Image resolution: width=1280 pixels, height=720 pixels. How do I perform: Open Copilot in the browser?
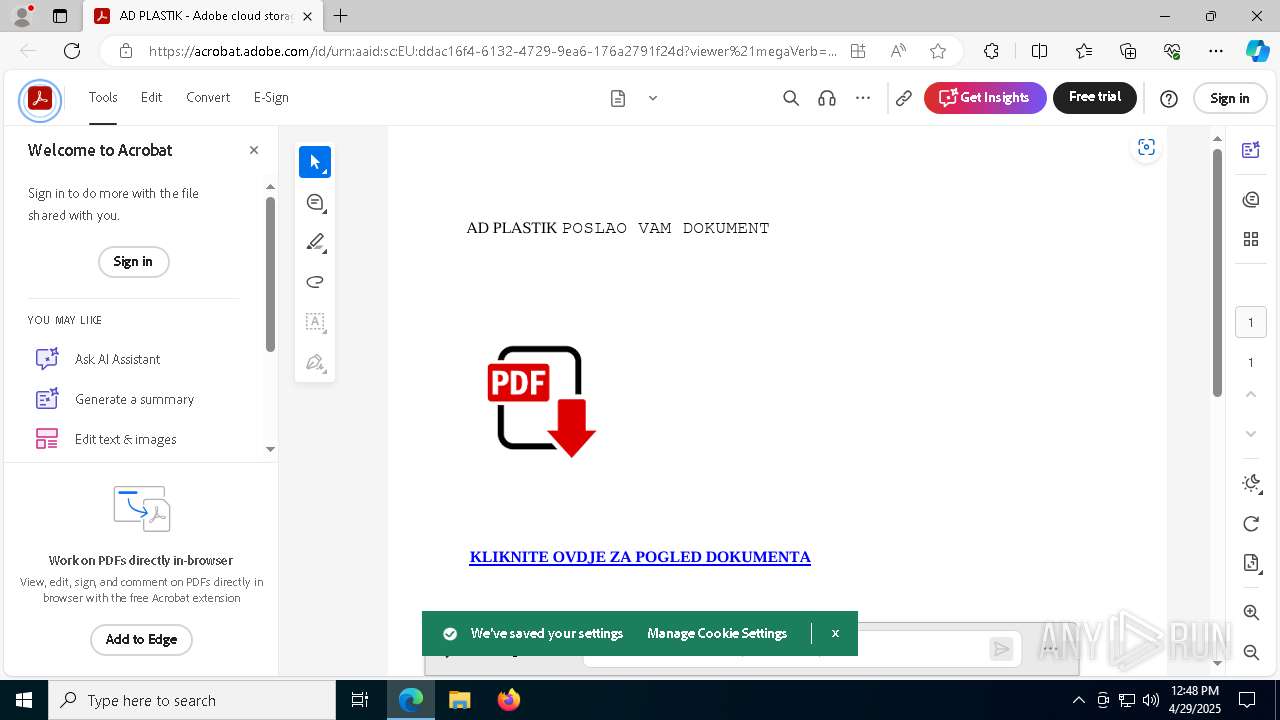click(1257, 51)
